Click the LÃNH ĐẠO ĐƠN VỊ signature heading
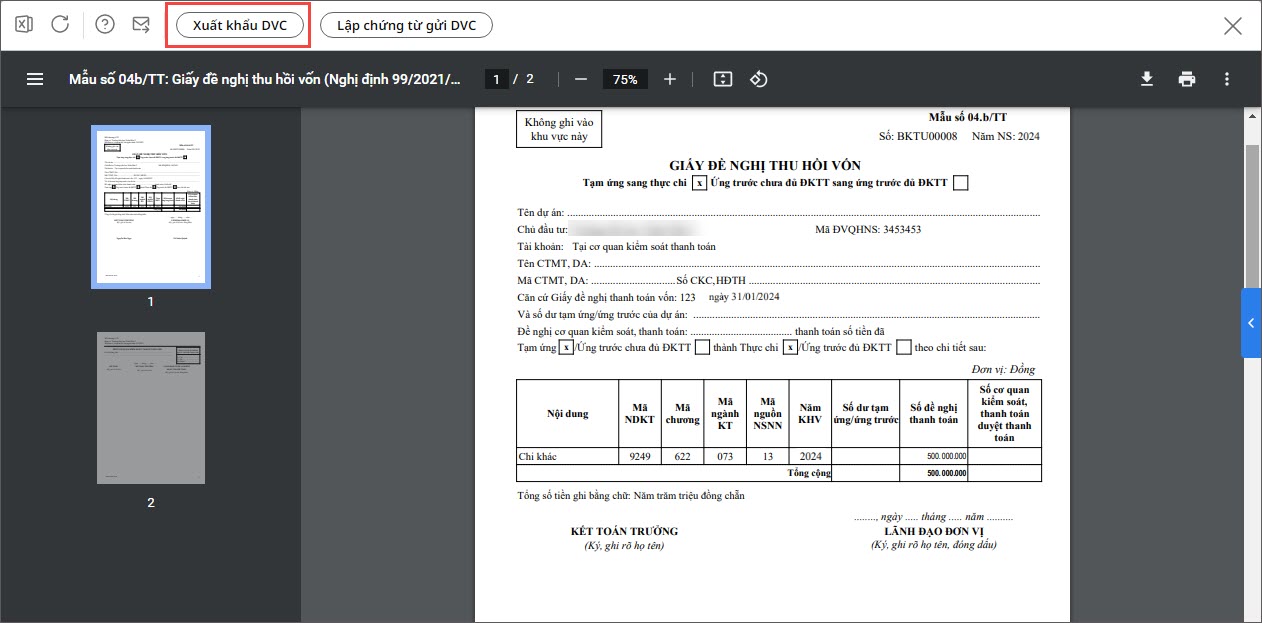The height and width of the screenshot is (623, 1262). [x=934, y=531]
